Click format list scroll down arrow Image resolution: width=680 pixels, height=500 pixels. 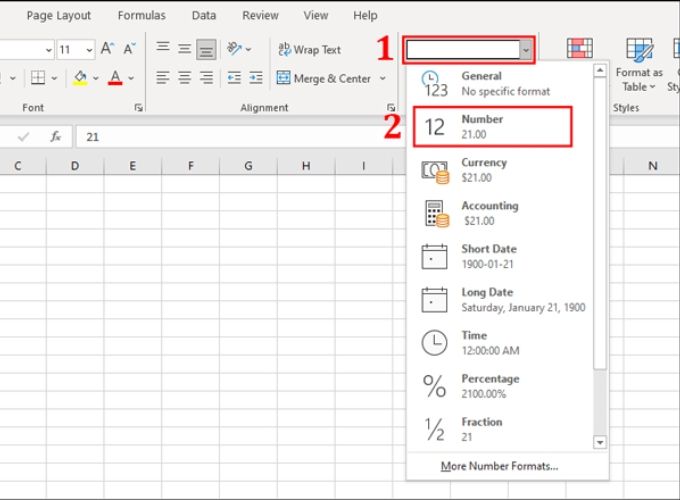600,443
